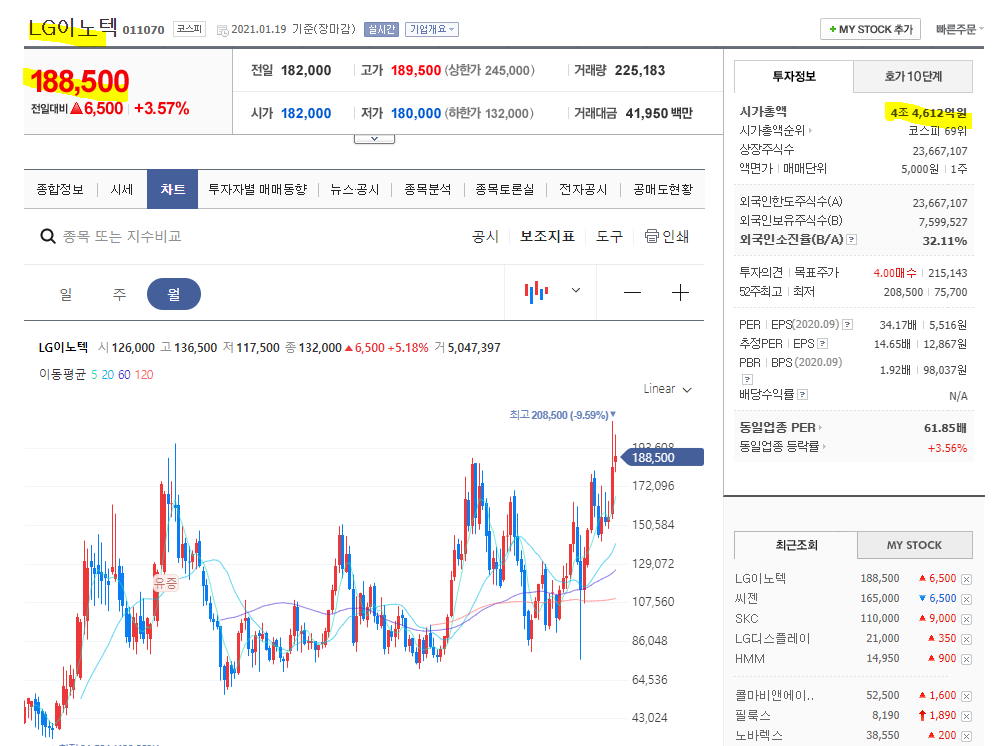Click the calendar icon beside the date

pyautogui.click(x=222, y=30)
